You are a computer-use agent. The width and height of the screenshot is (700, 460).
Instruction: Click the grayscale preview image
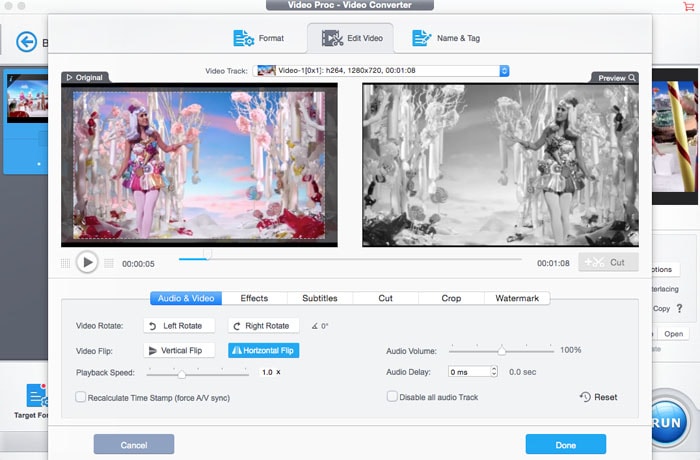(x=500, y=165)
